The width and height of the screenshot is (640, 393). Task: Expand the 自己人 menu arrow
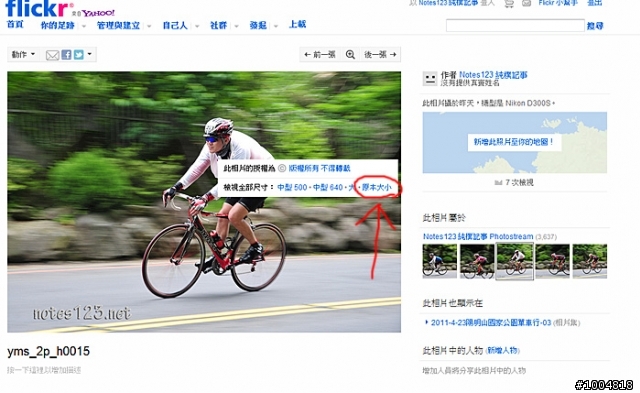197,26
